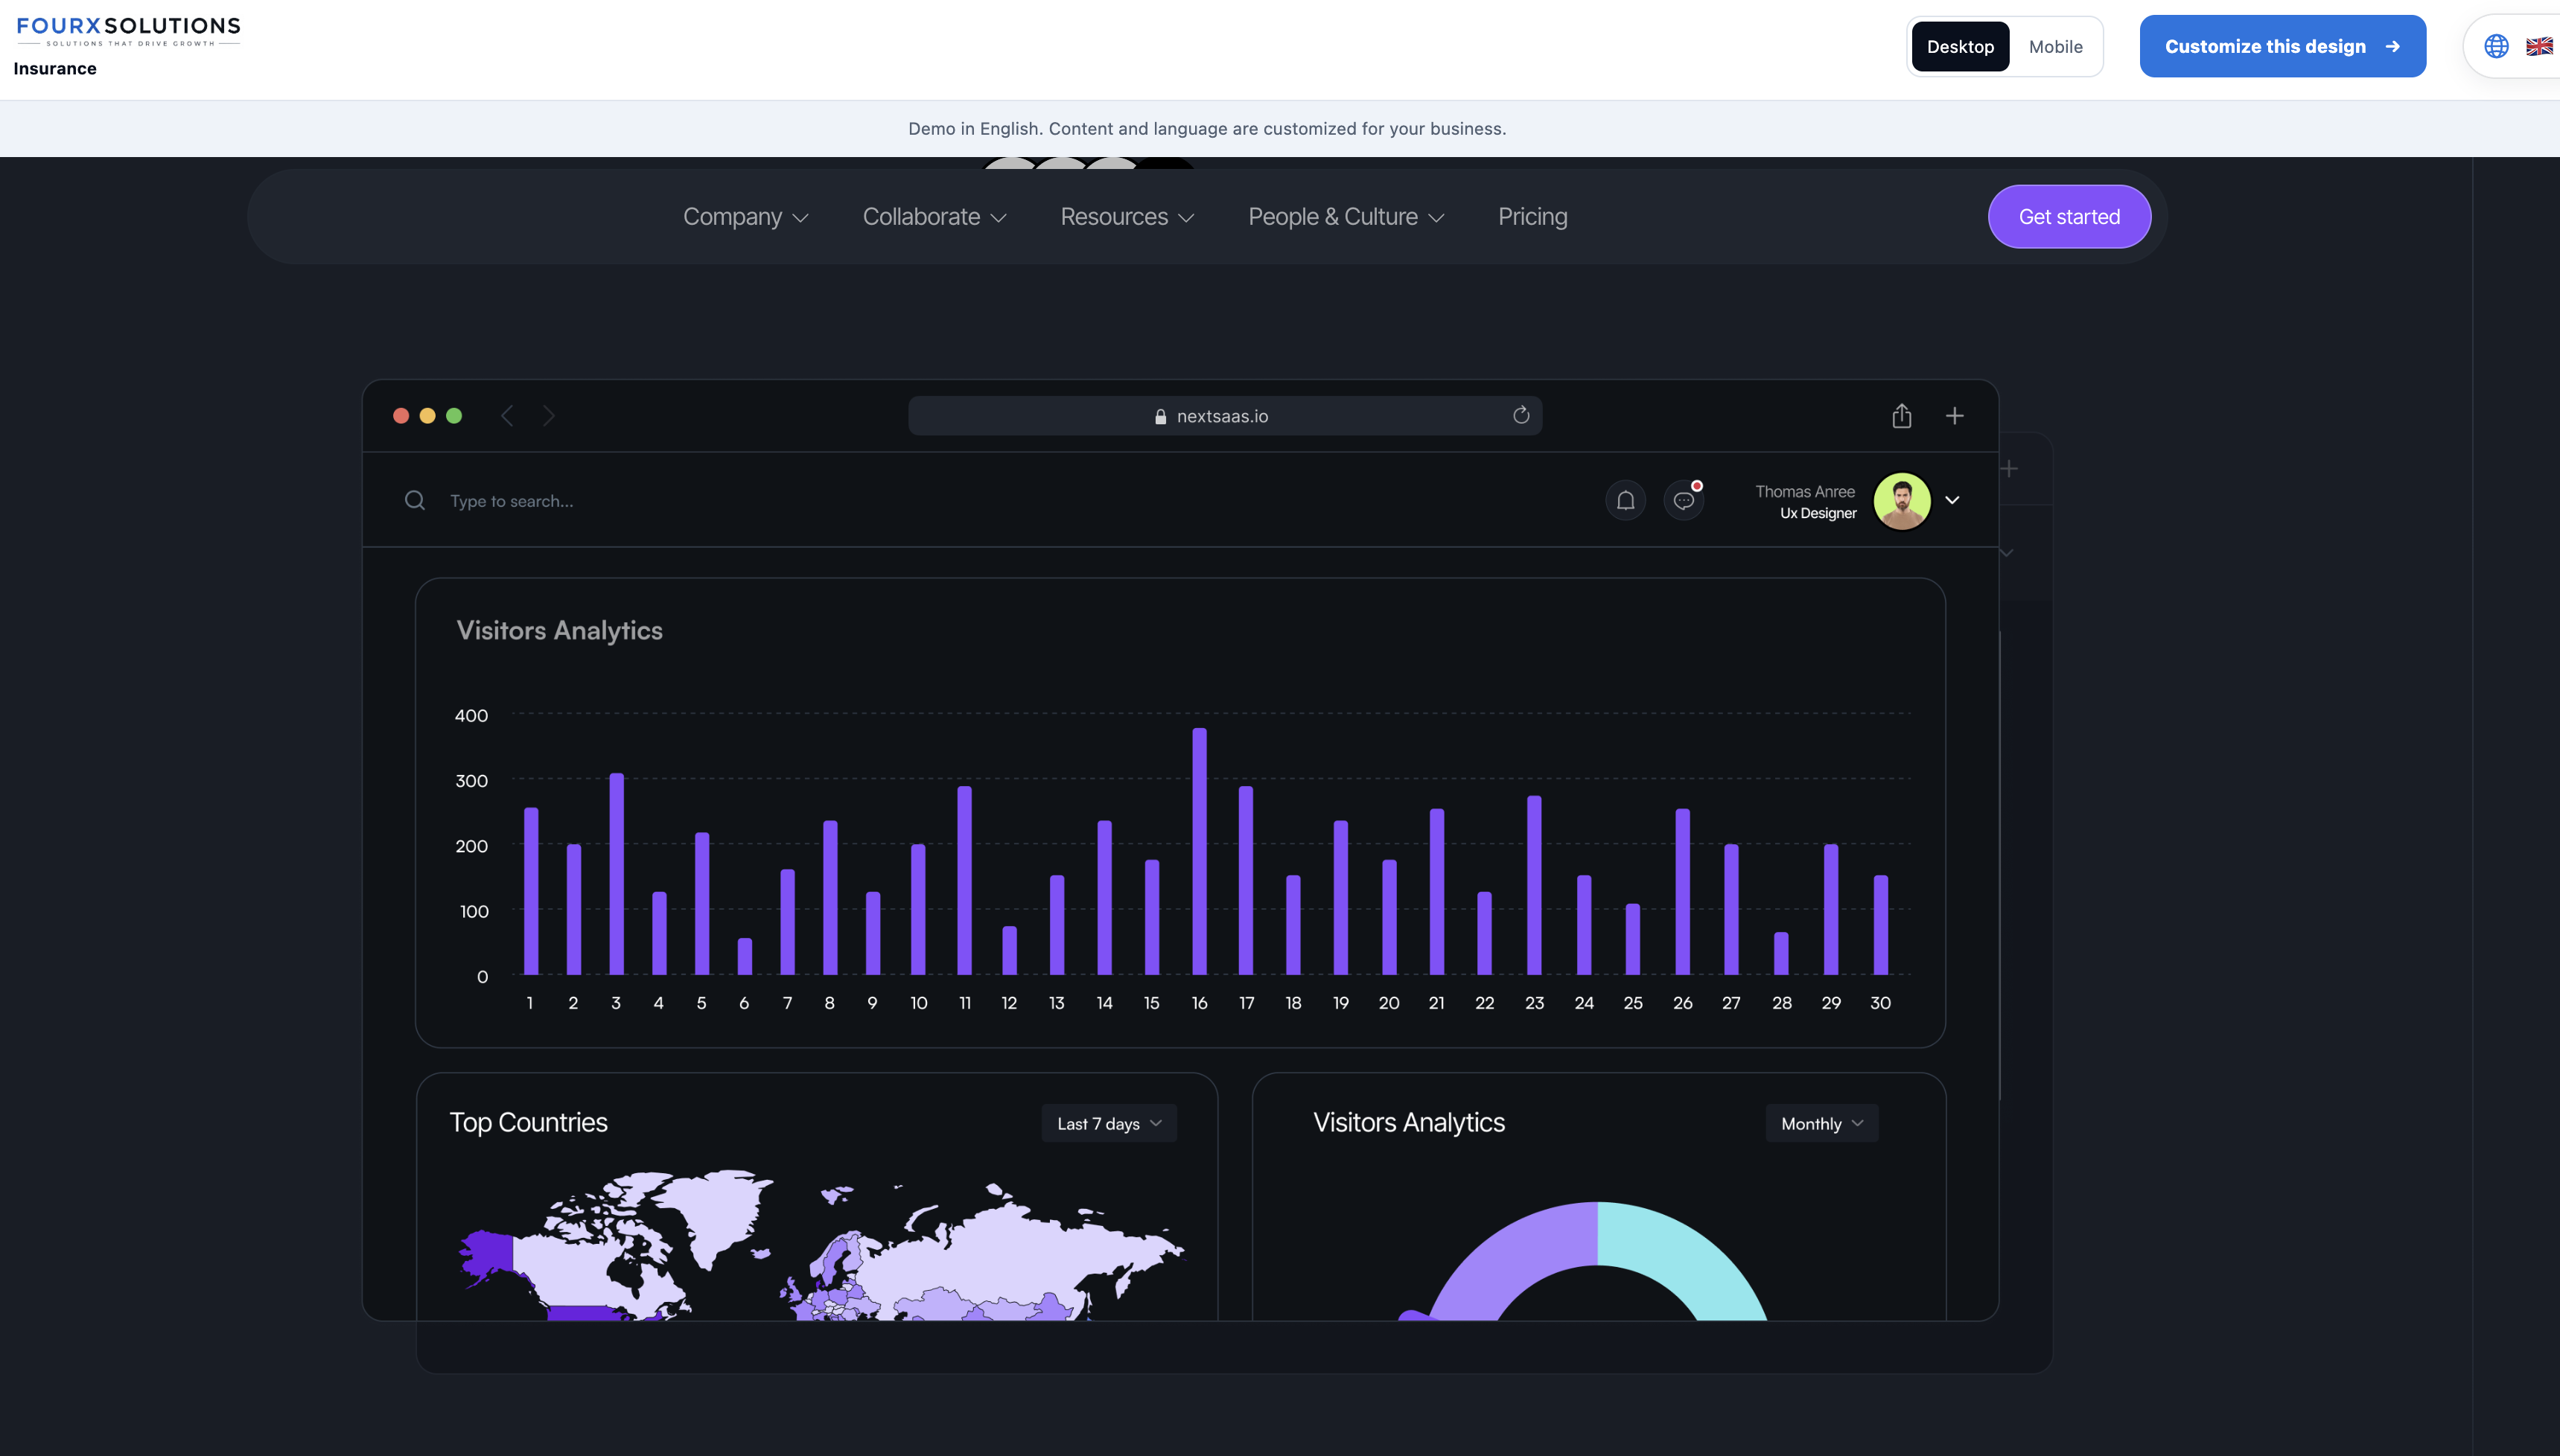Expand the Resources menu
2560x1456 pixels.
pos(1127,217)
